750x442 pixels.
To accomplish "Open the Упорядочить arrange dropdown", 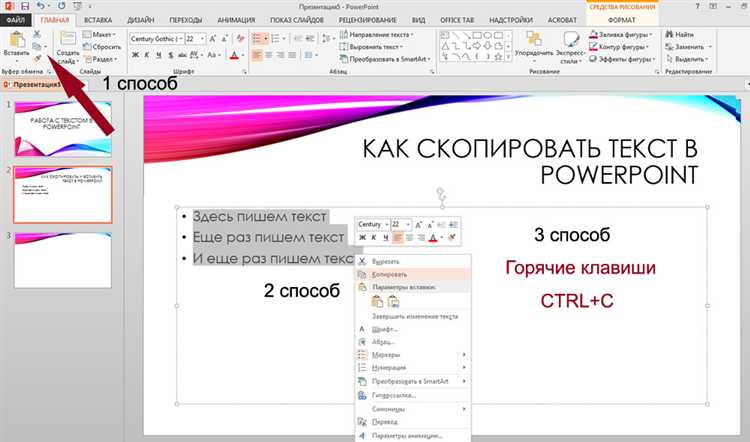I will 533,44.
